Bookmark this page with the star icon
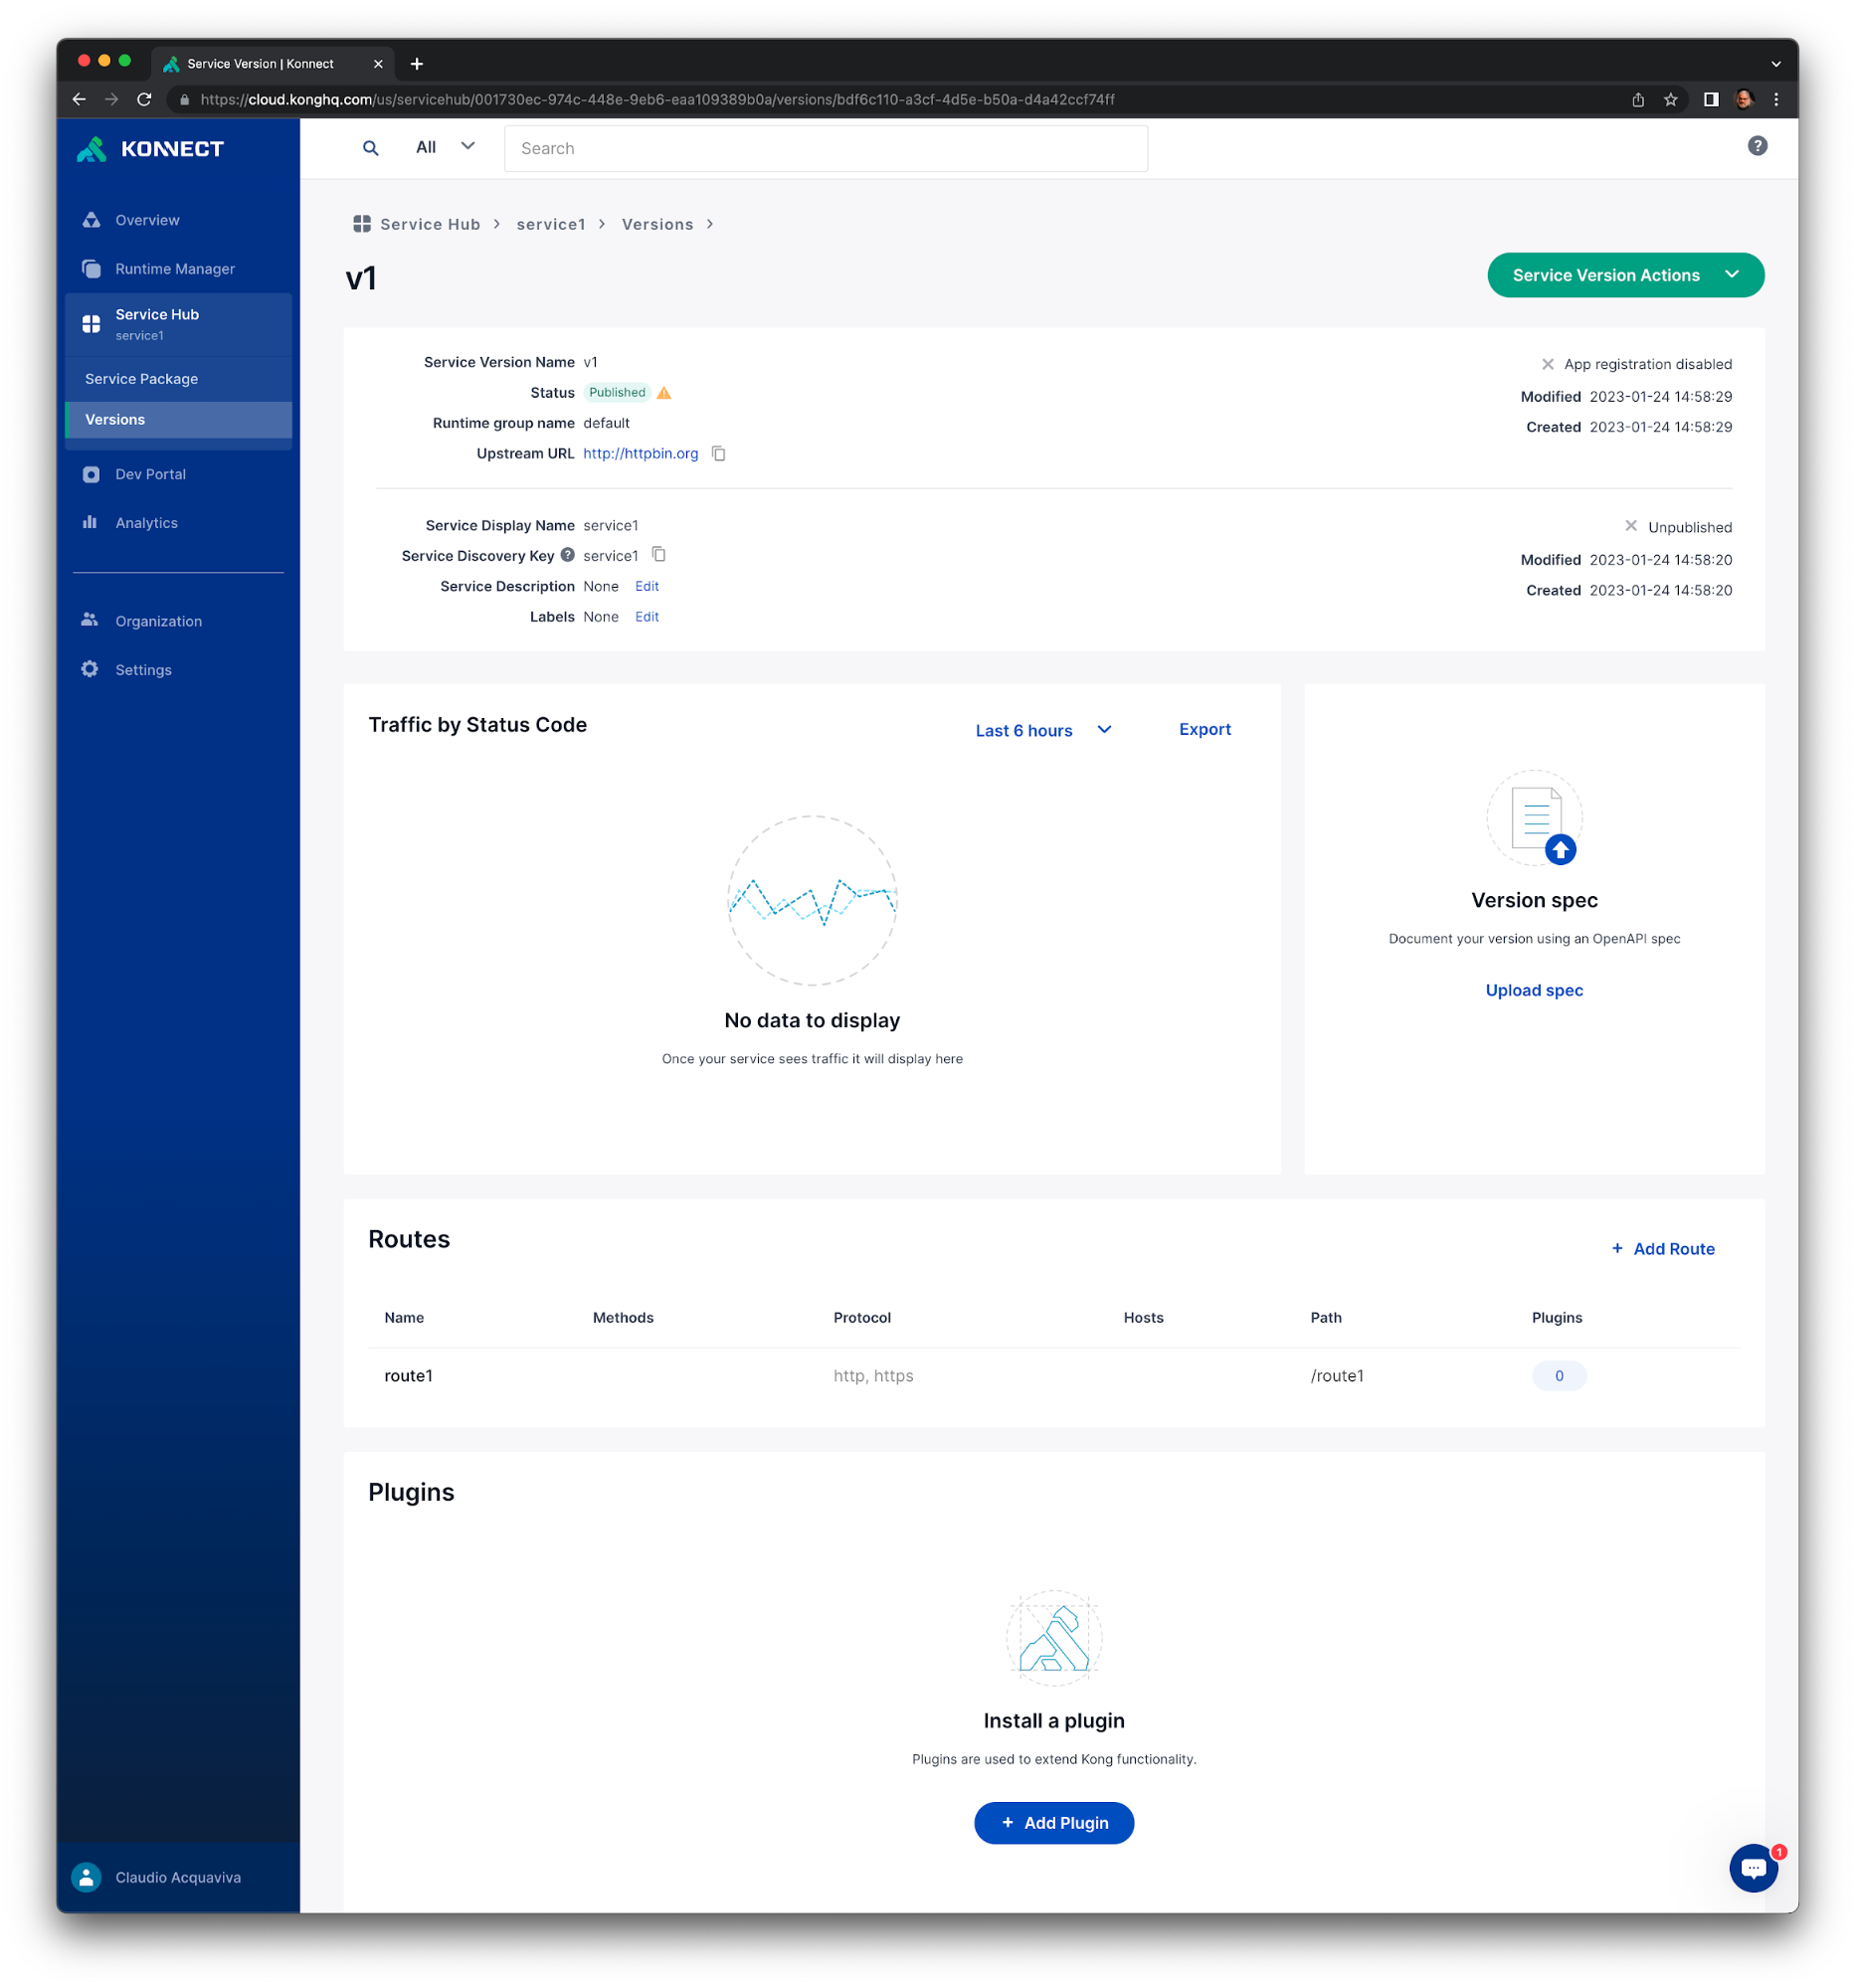The width and height of the screenshot is (1856, 1988). point(1670,99)
